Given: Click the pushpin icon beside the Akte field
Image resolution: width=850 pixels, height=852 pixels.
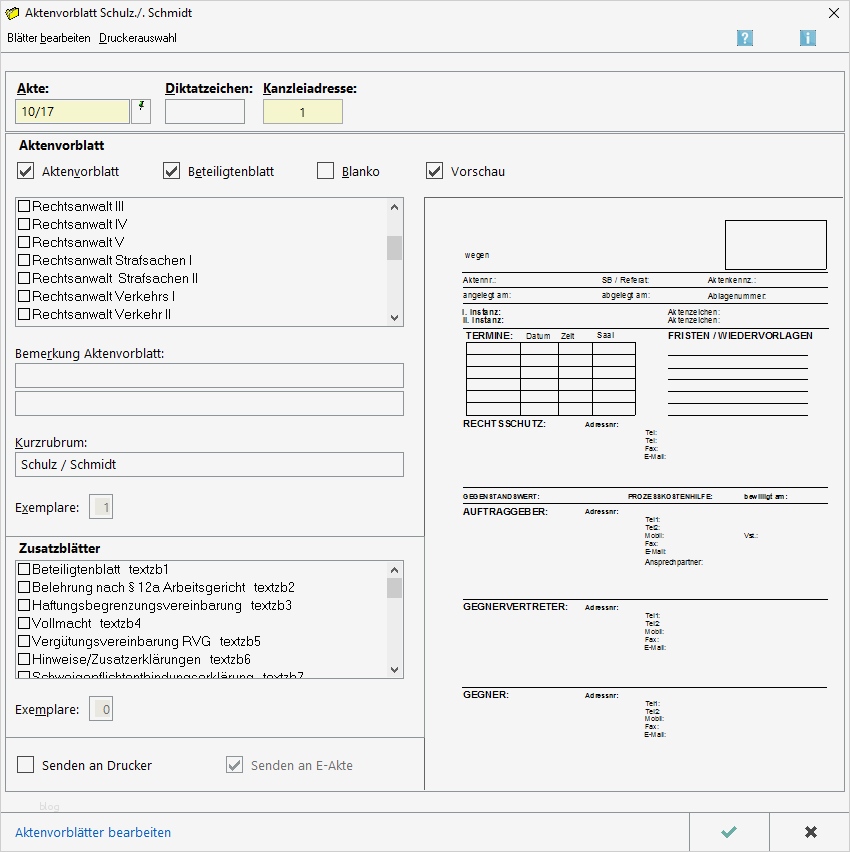Looking at the screenshot, I should point(139,111).
